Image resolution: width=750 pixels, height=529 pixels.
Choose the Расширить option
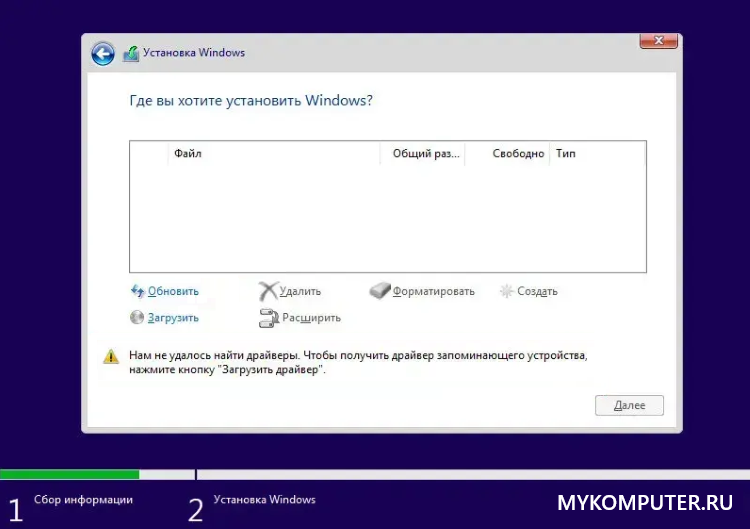[311, 318]
